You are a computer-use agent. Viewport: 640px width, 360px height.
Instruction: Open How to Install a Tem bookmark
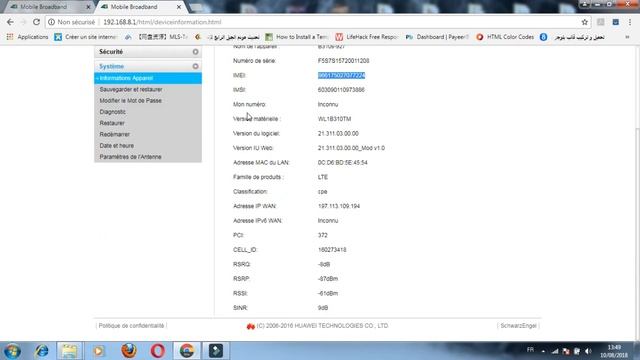point(297,37)
